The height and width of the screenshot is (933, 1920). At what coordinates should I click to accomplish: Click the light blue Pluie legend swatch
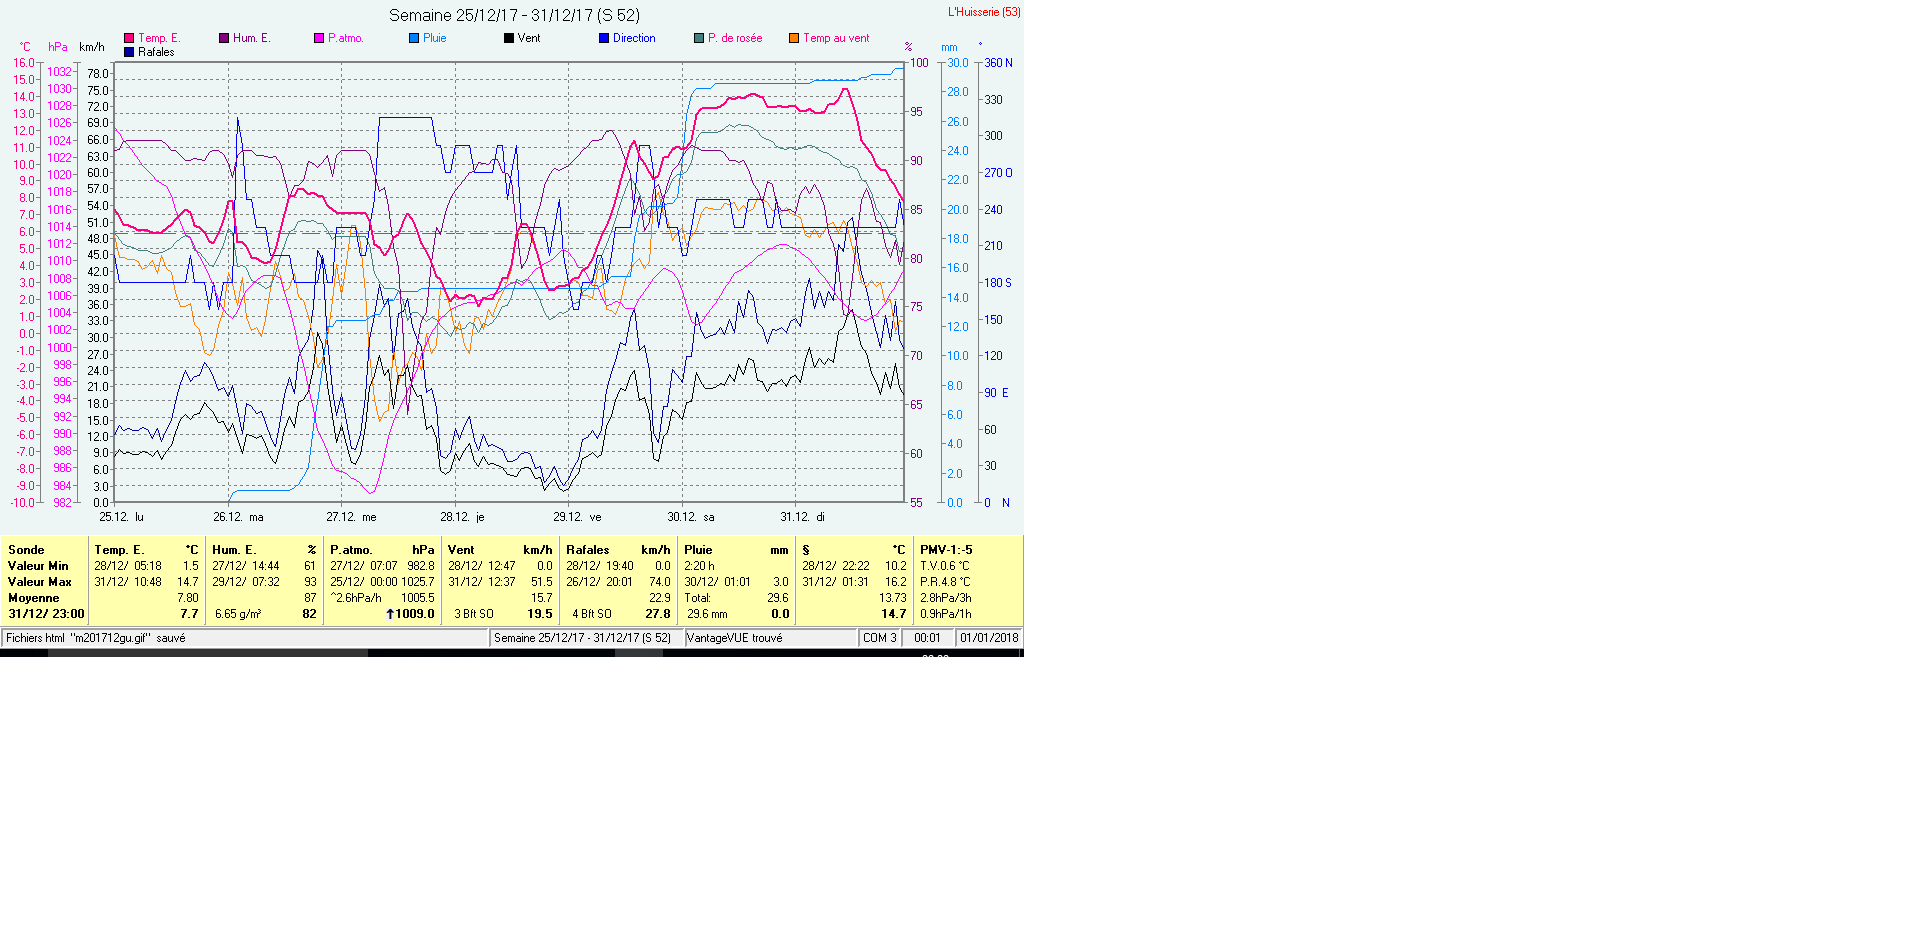tap(414, 38)
